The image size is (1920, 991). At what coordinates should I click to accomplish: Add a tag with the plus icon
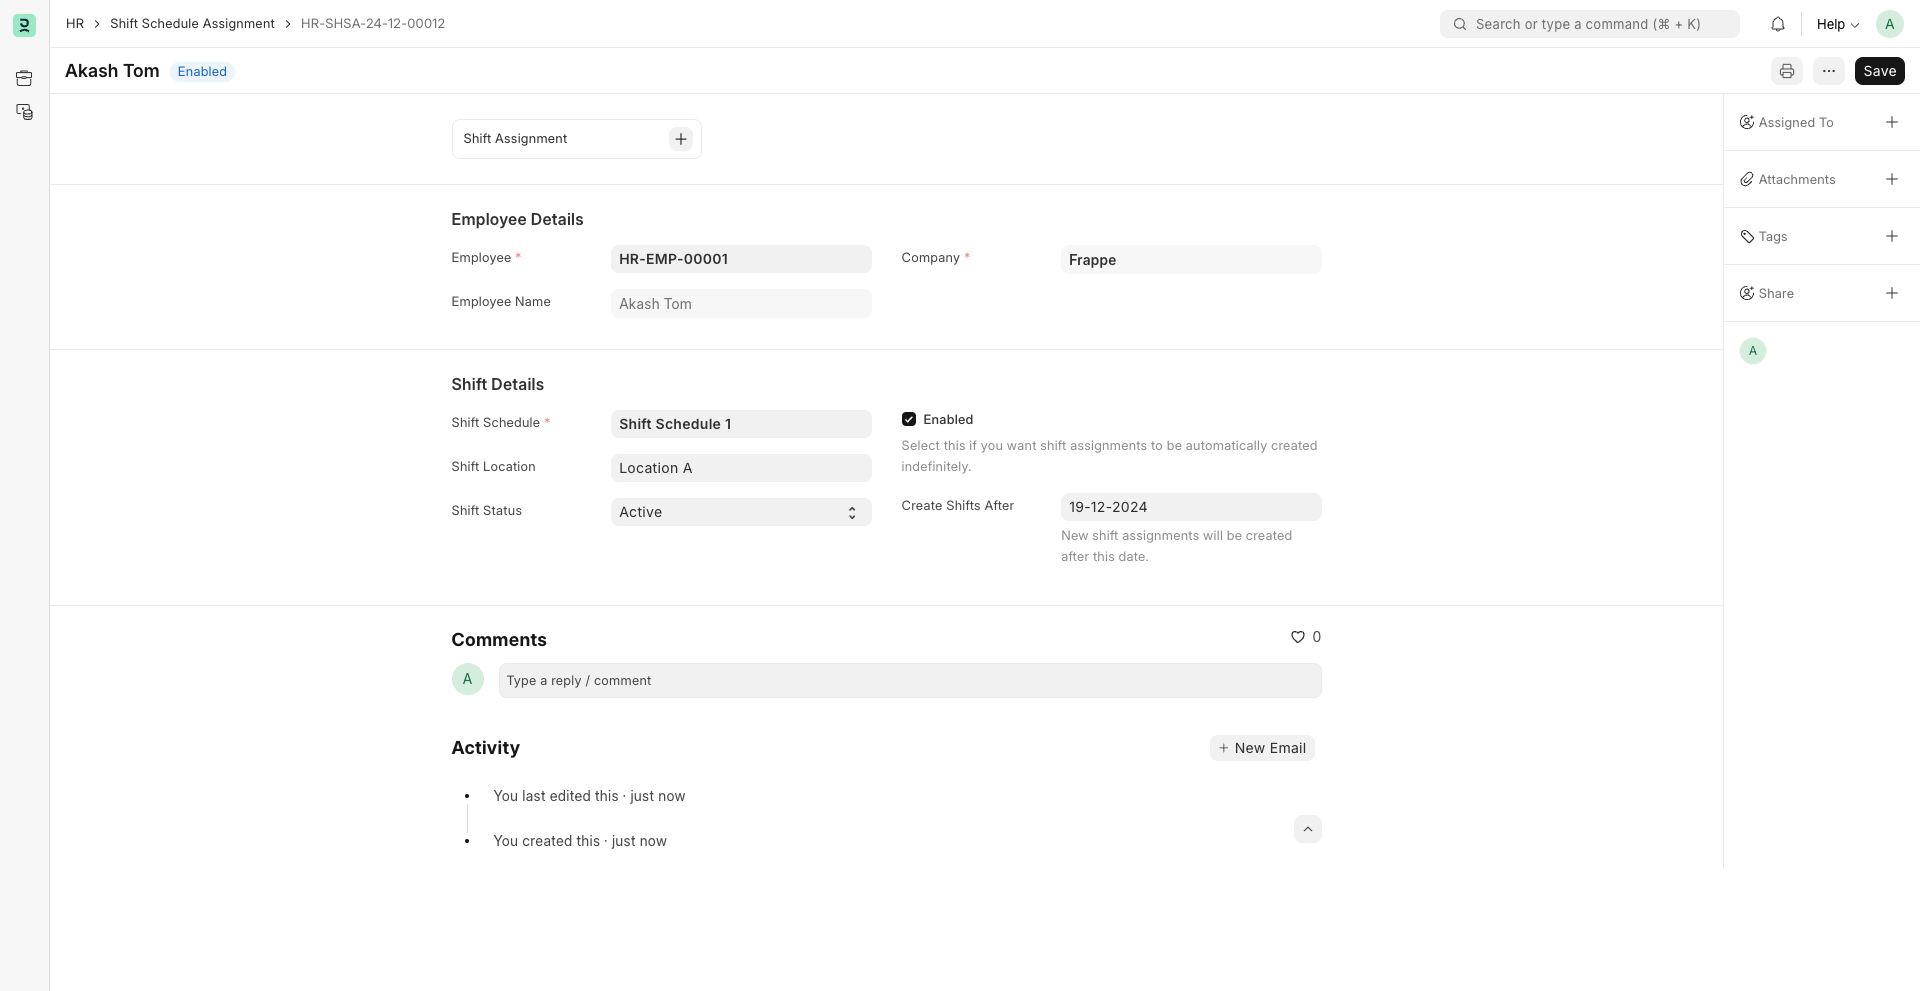pos(1891,236)
